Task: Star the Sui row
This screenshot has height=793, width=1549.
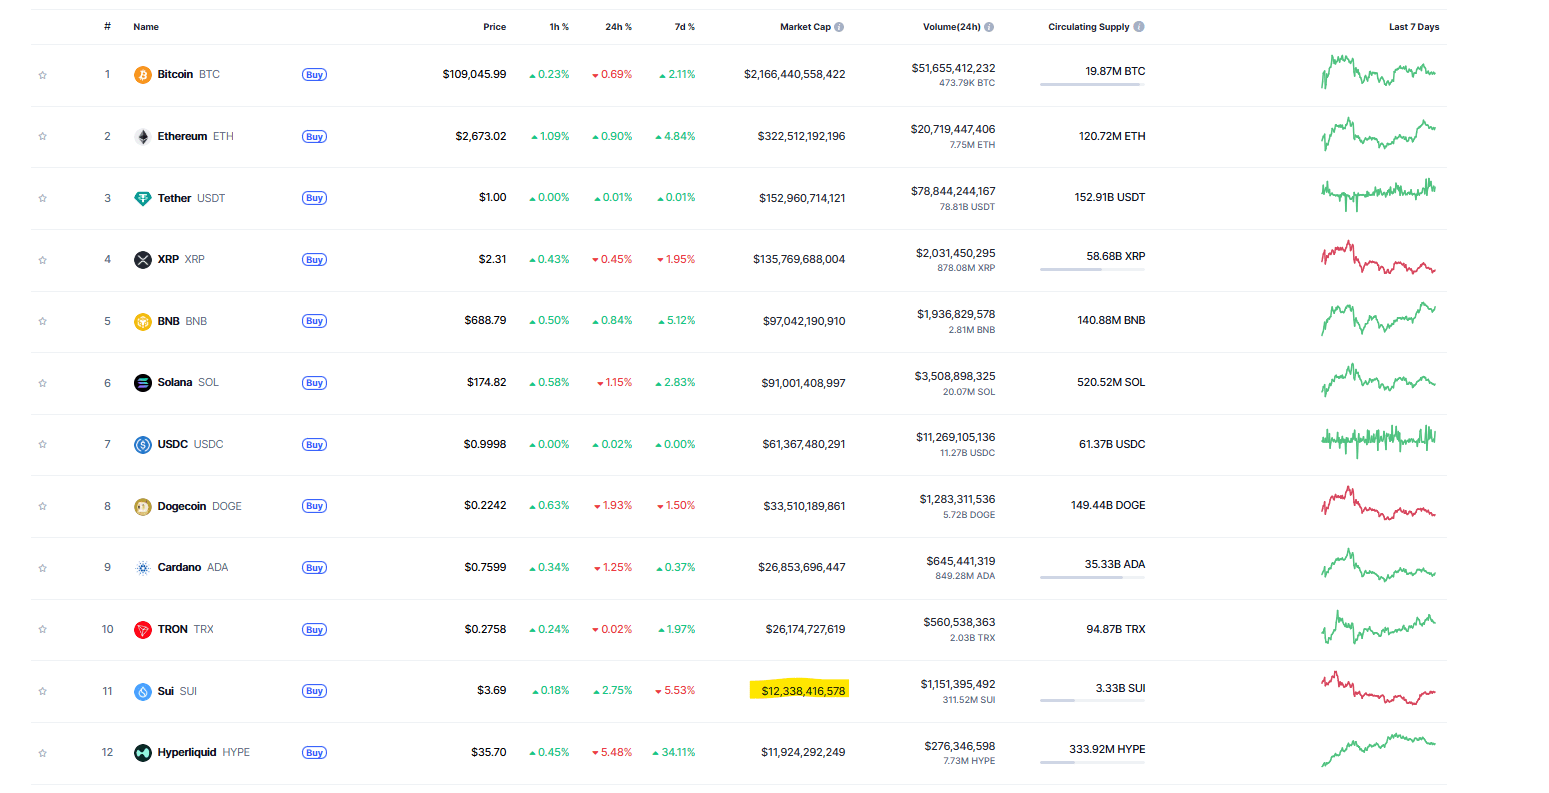Action: 43,692
